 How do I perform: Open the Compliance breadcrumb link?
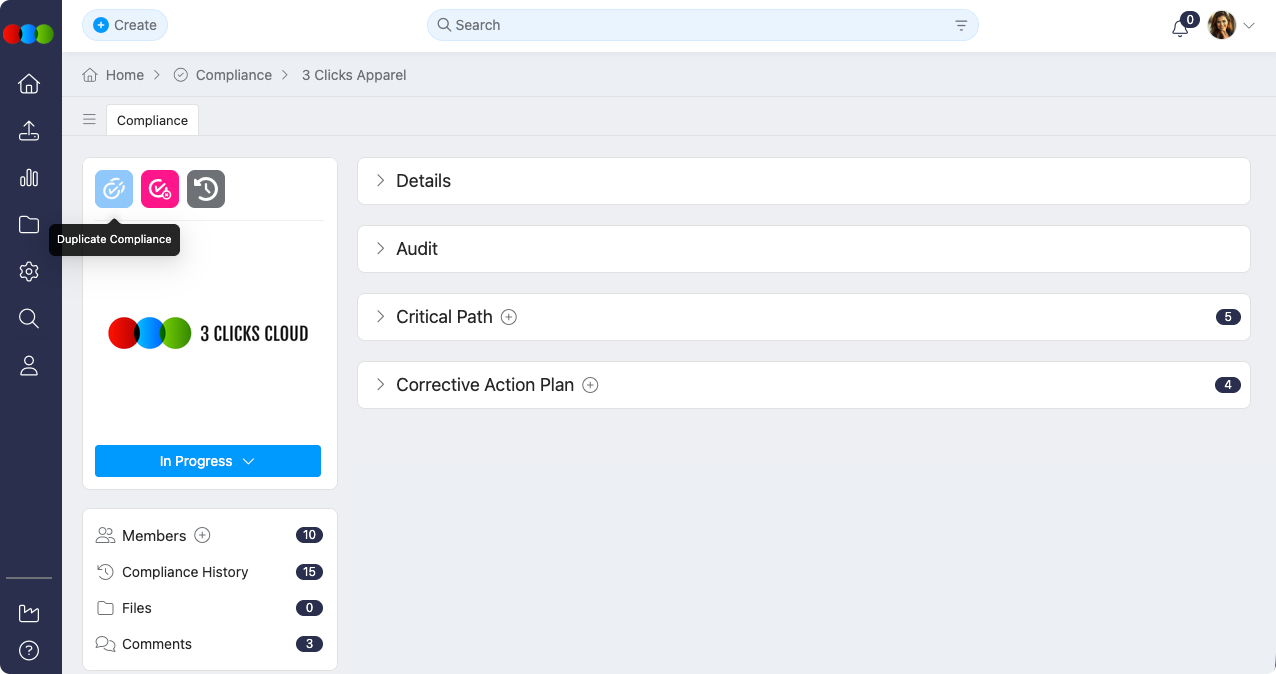[x=234, y=75]
